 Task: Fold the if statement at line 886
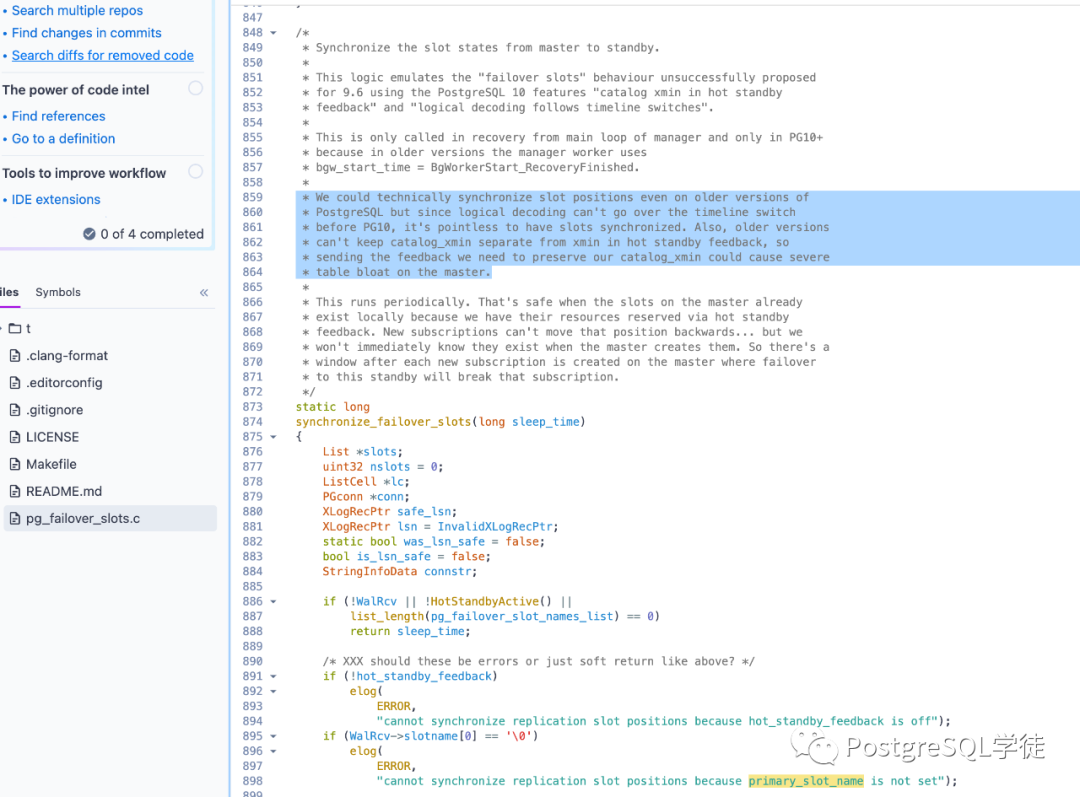[273, 601]
